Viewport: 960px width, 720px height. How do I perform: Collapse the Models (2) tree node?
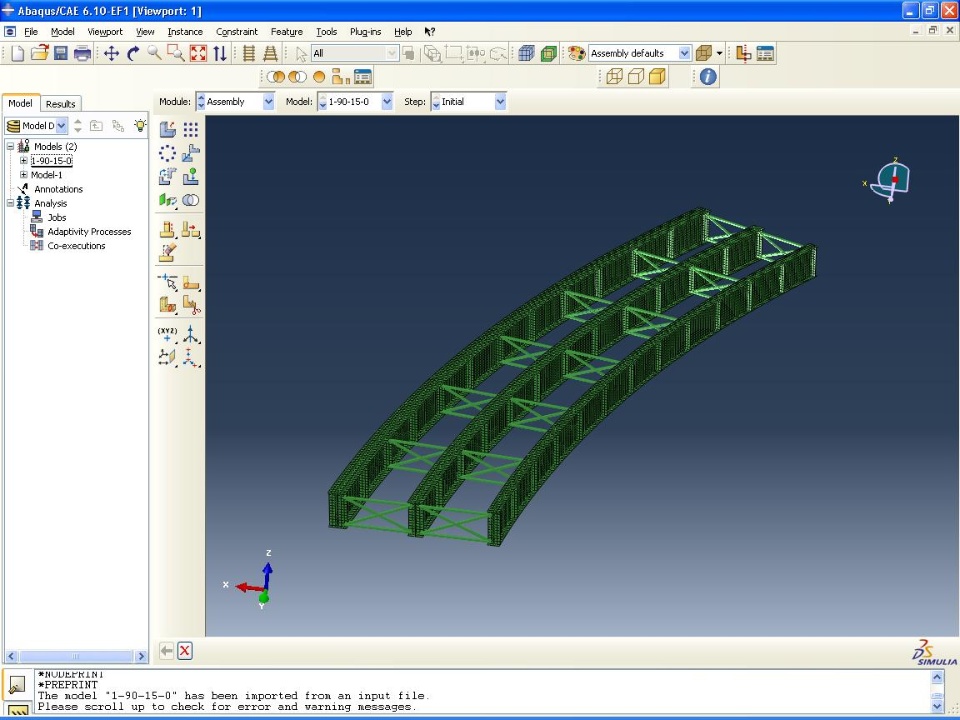coord(10,146)
